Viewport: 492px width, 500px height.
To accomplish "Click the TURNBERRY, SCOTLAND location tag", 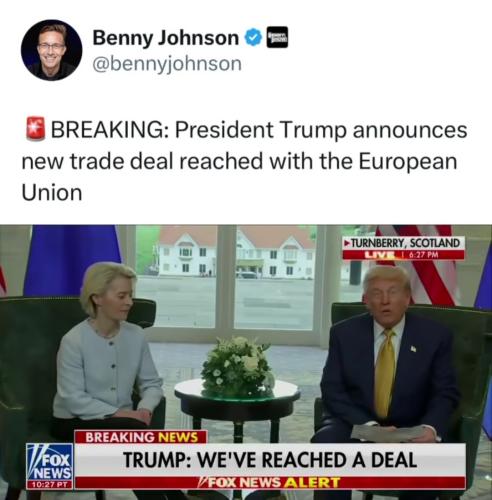I will 404,243.
